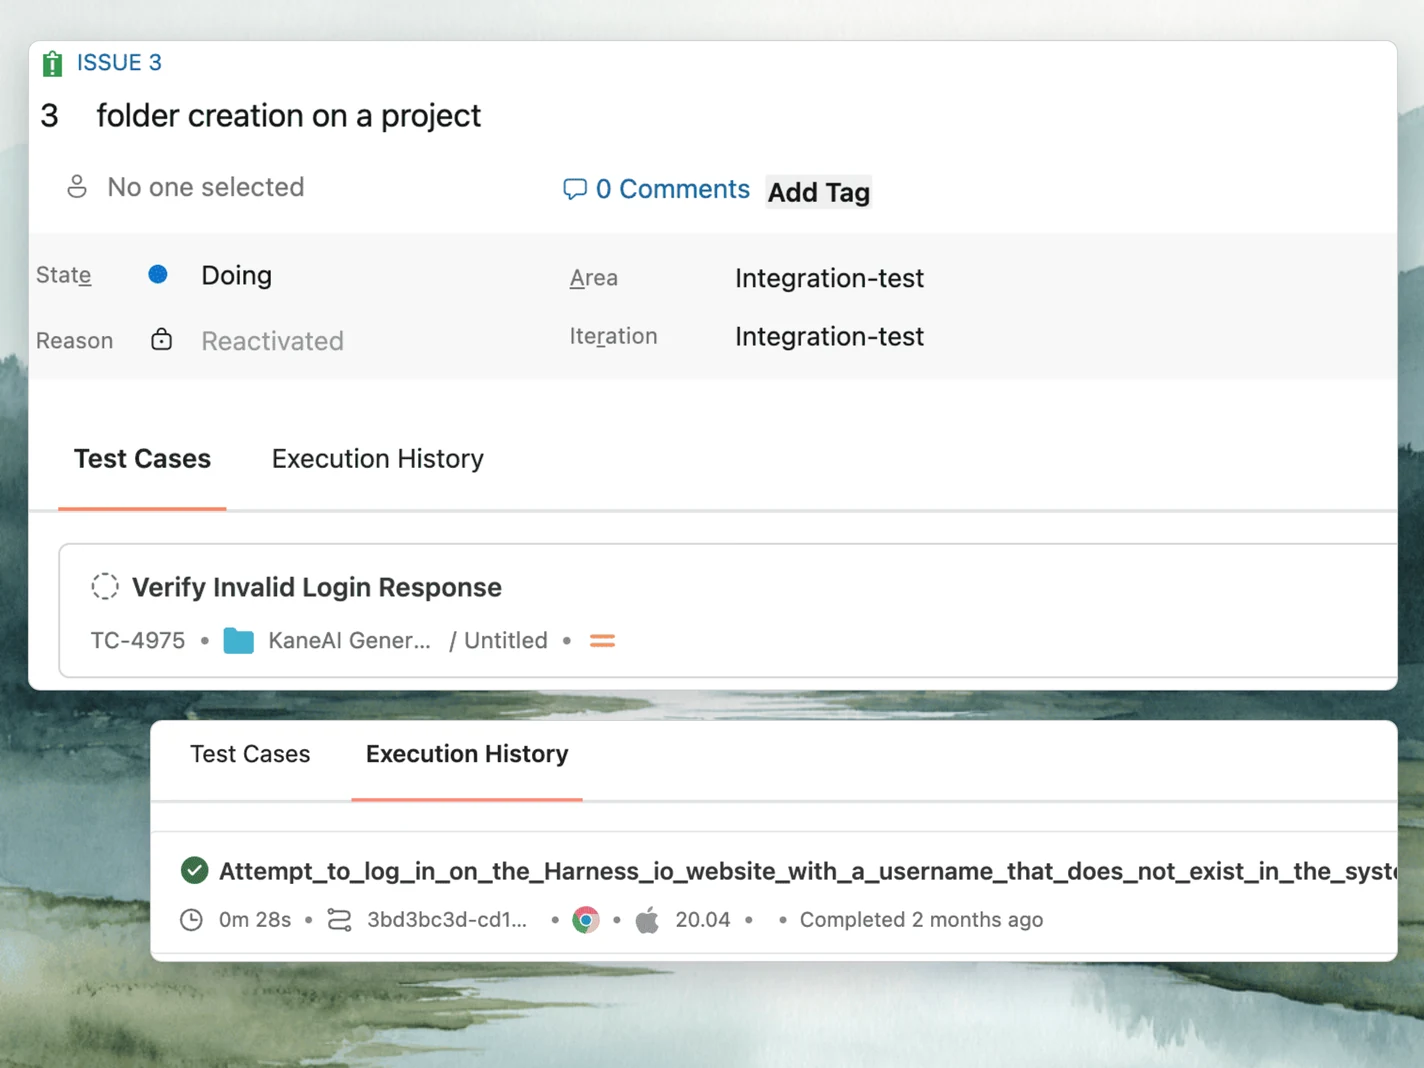Click the Untitled subfolder label

(x=506, y=640)
